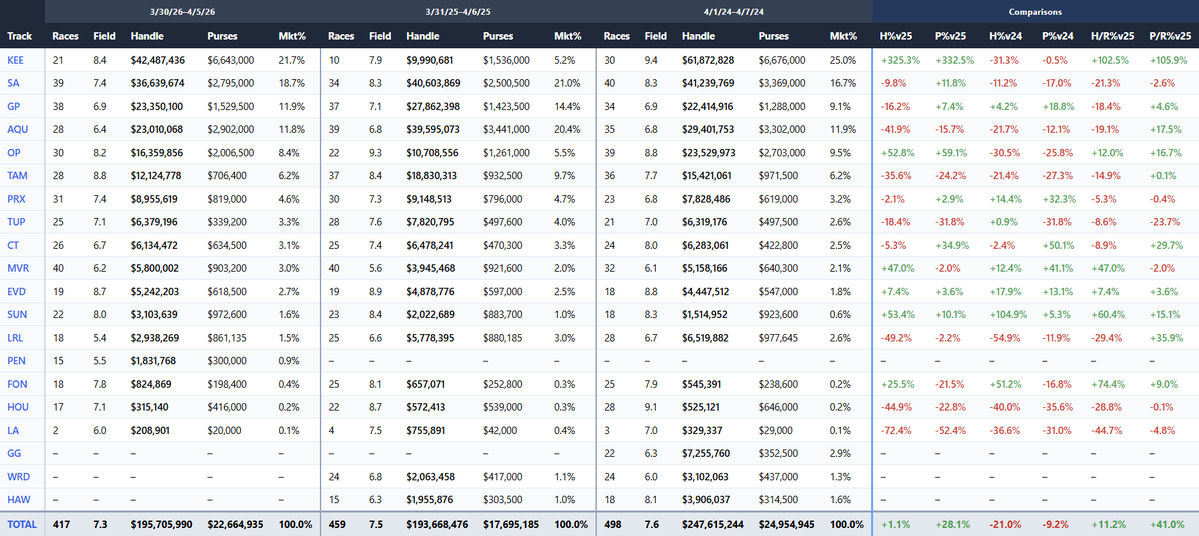Click the H%v25 column header

click(897, 35)
